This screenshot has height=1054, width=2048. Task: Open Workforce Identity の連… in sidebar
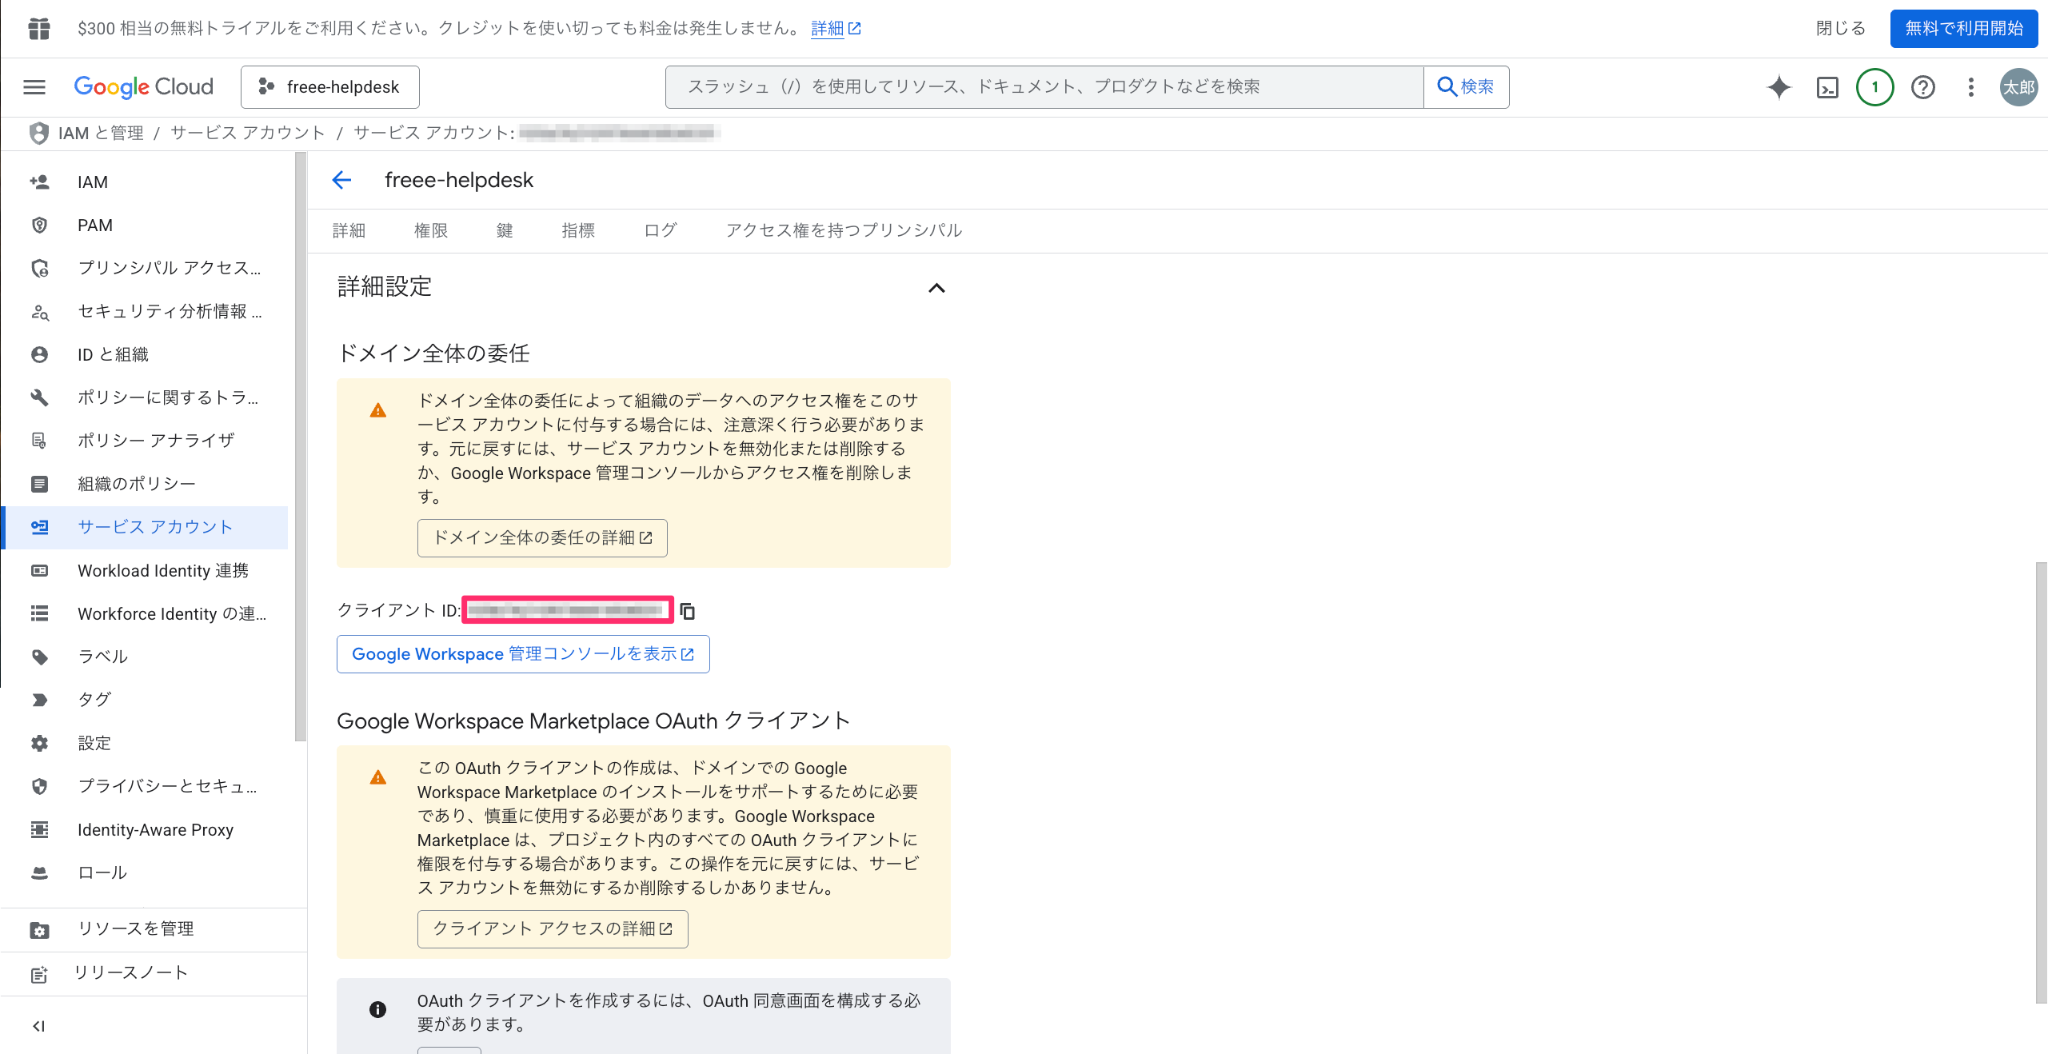pyautogui.click(x=146, y=614)
